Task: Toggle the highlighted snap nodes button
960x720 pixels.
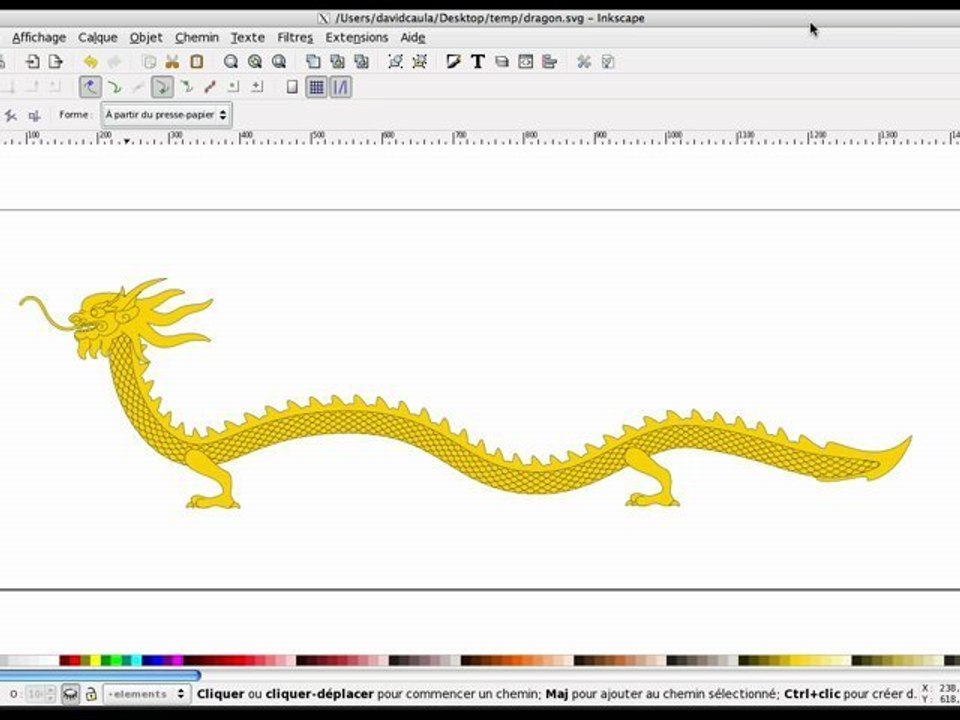Action: tap(162, 87)
